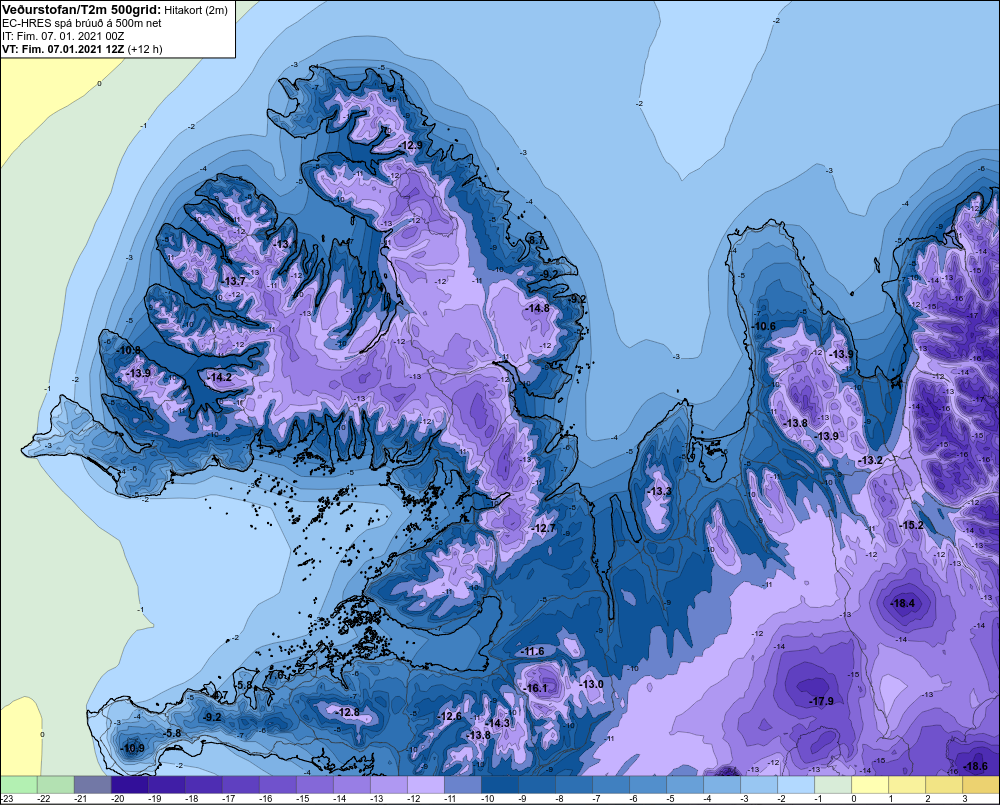The height and width of the screenshot is (805, 1000).
Task: Click the -16.1 temperature label
Action: click(x=536, y=688)
